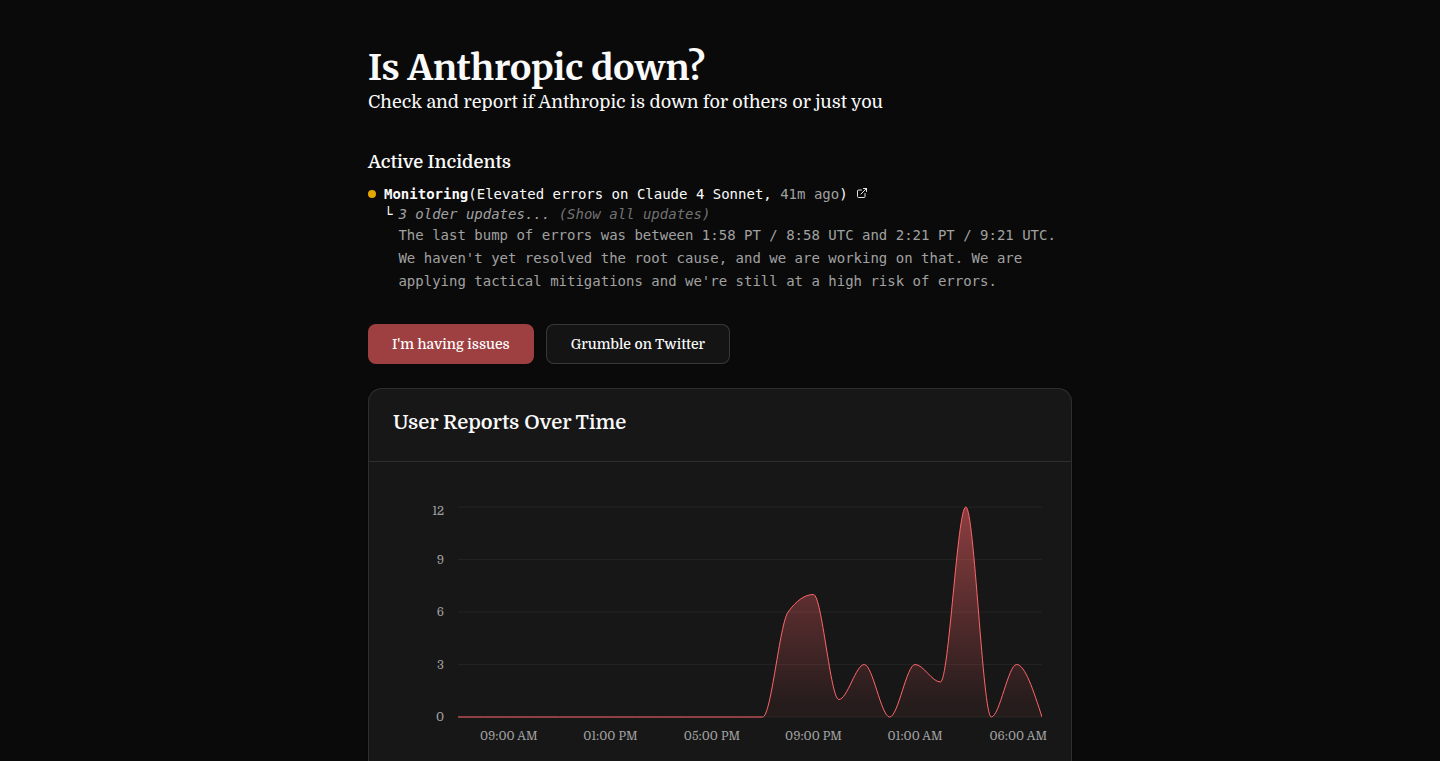This screenshot has width=1440, height=761.
Task: Click the Grumble on Twitter button
Action: 638,344
